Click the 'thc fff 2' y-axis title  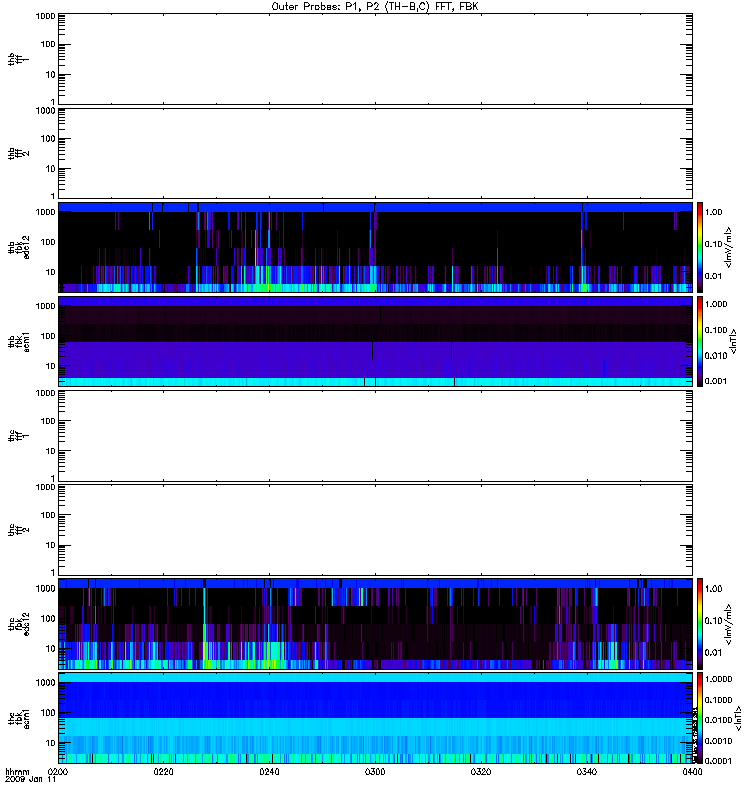(19, 530)
